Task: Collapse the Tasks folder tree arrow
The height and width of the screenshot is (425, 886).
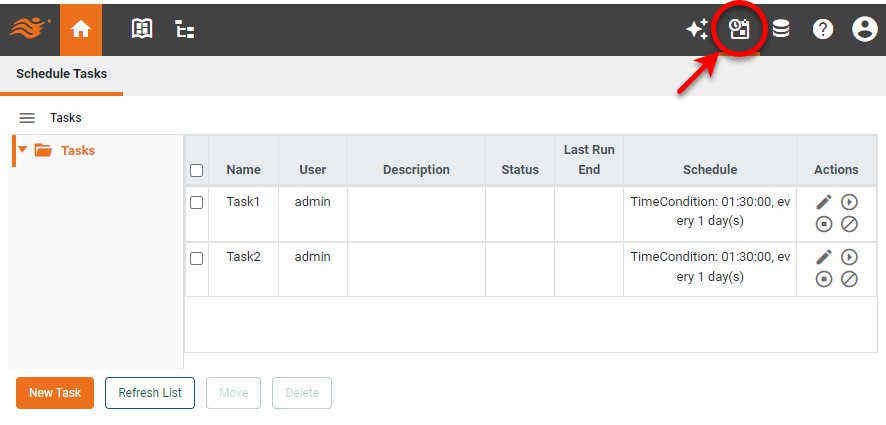Action: (x=22, y=150)
